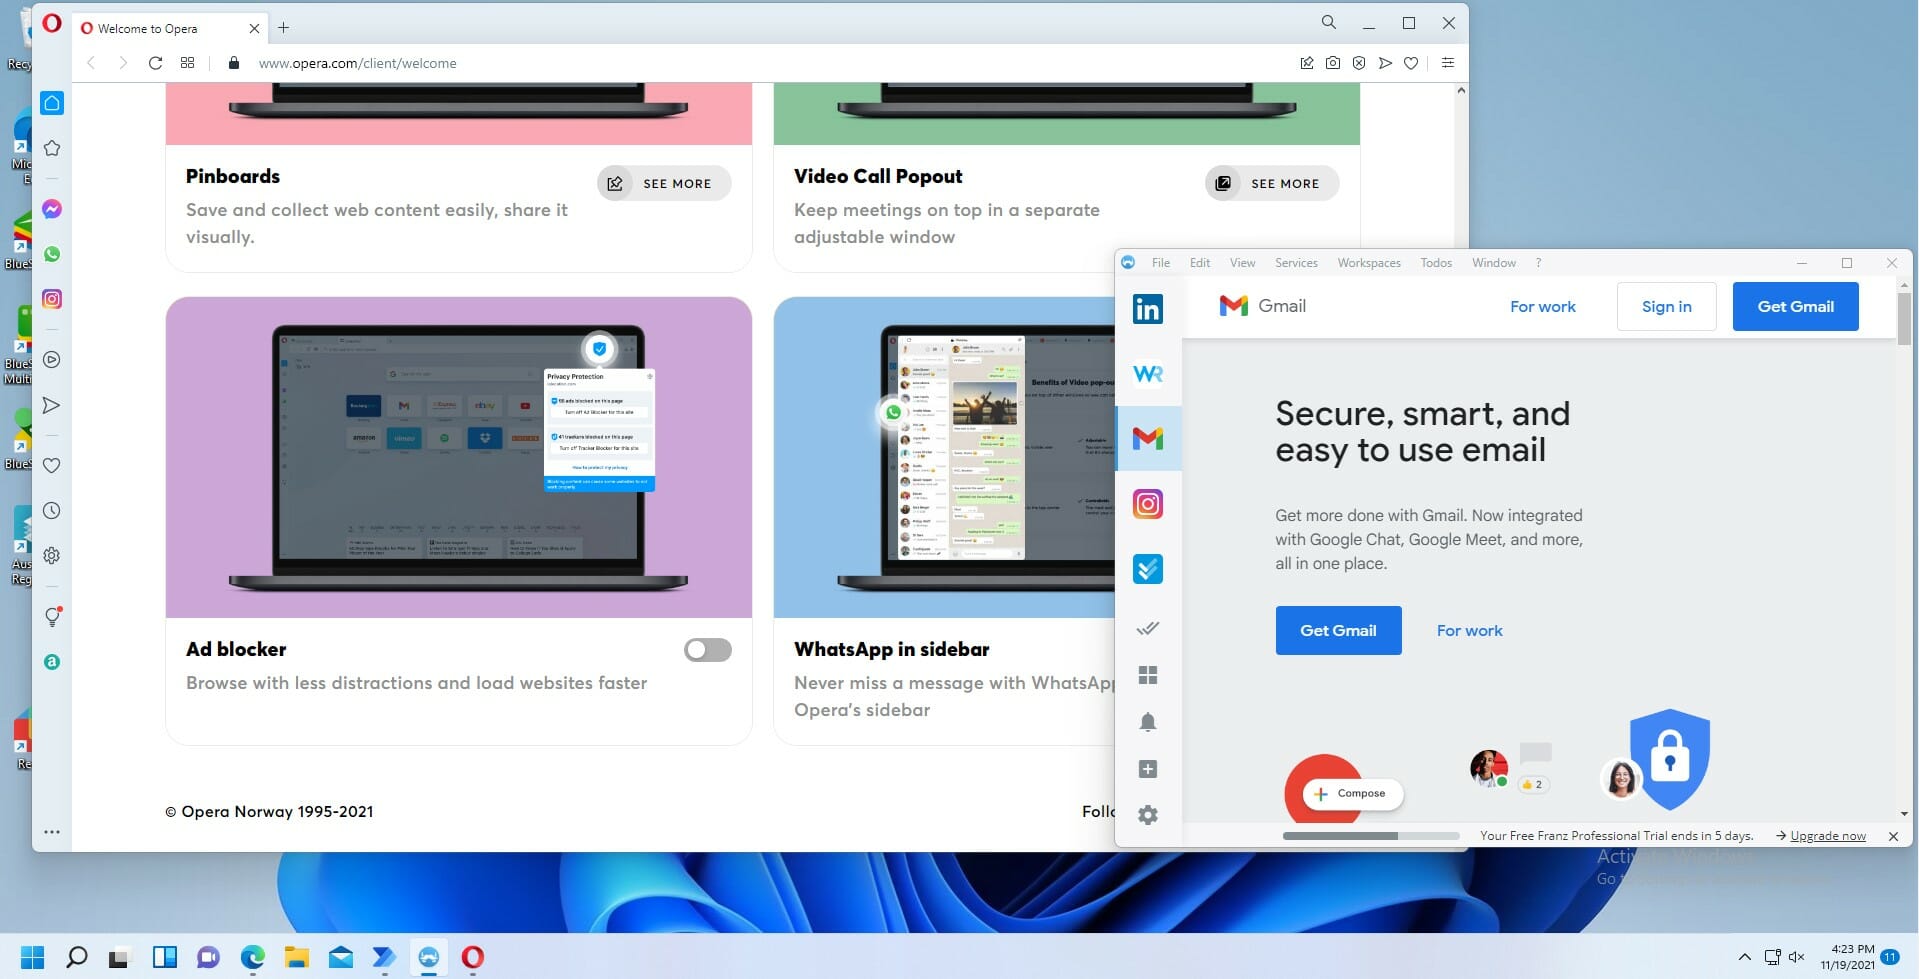1919x979 pixels.
Task: Click SEE MORE for Pinboards
Action: (664, 183)
